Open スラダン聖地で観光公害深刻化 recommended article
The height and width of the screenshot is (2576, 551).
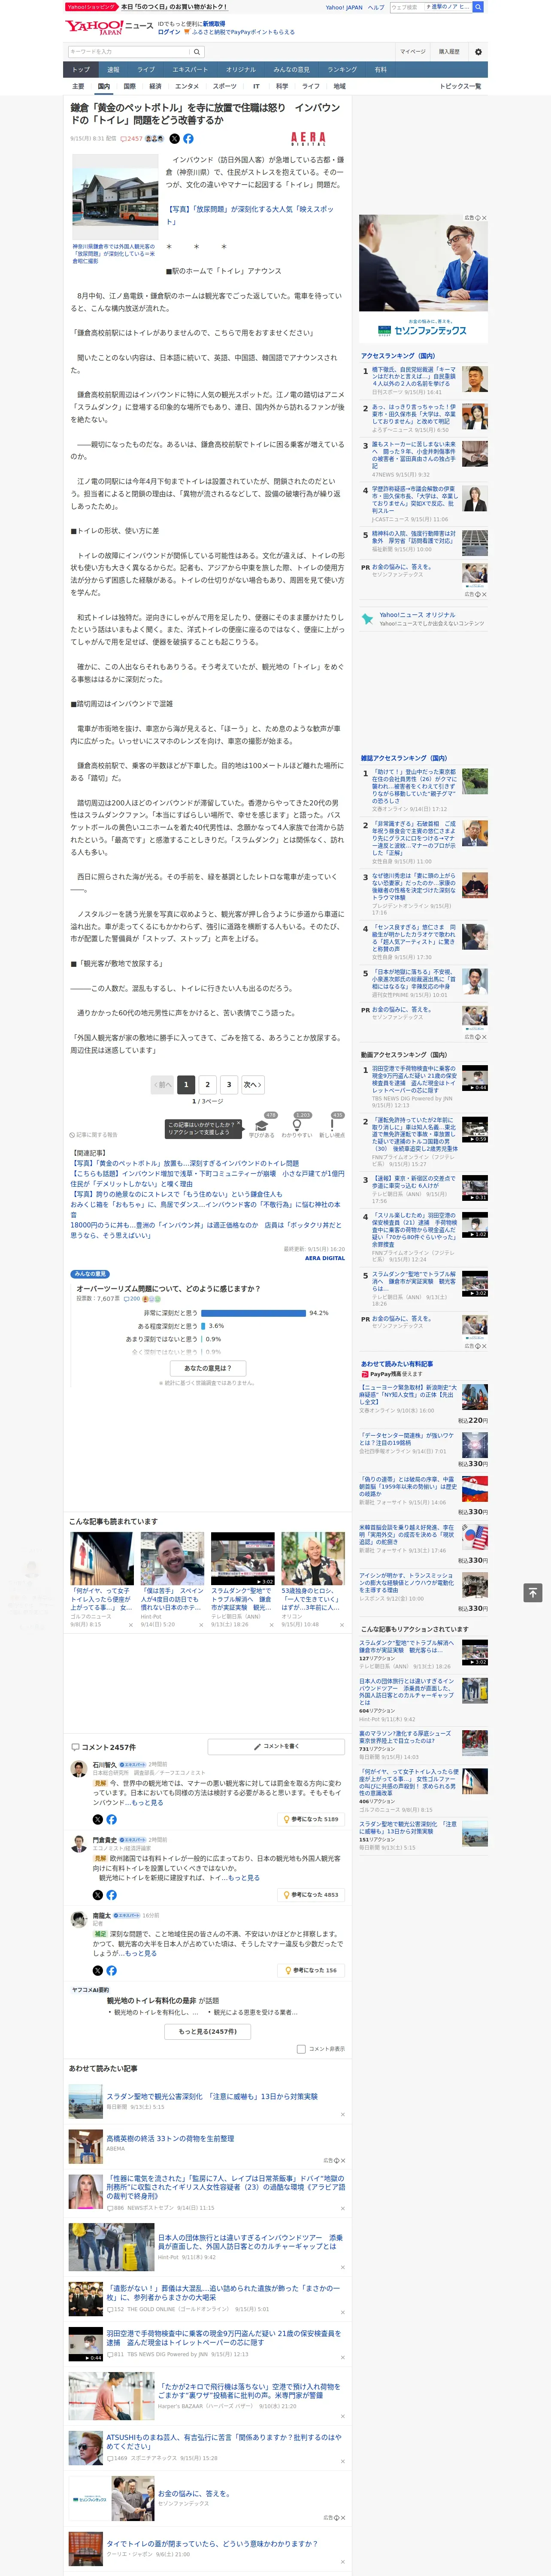pyautogui.click(x=212, y=2096)
